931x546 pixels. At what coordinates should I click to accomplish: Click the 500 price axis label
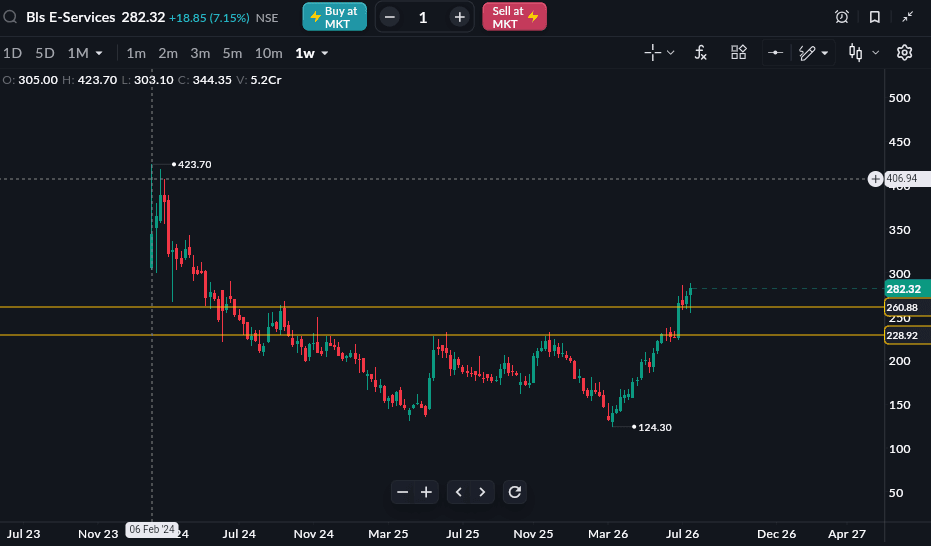(x=900, y=98)
